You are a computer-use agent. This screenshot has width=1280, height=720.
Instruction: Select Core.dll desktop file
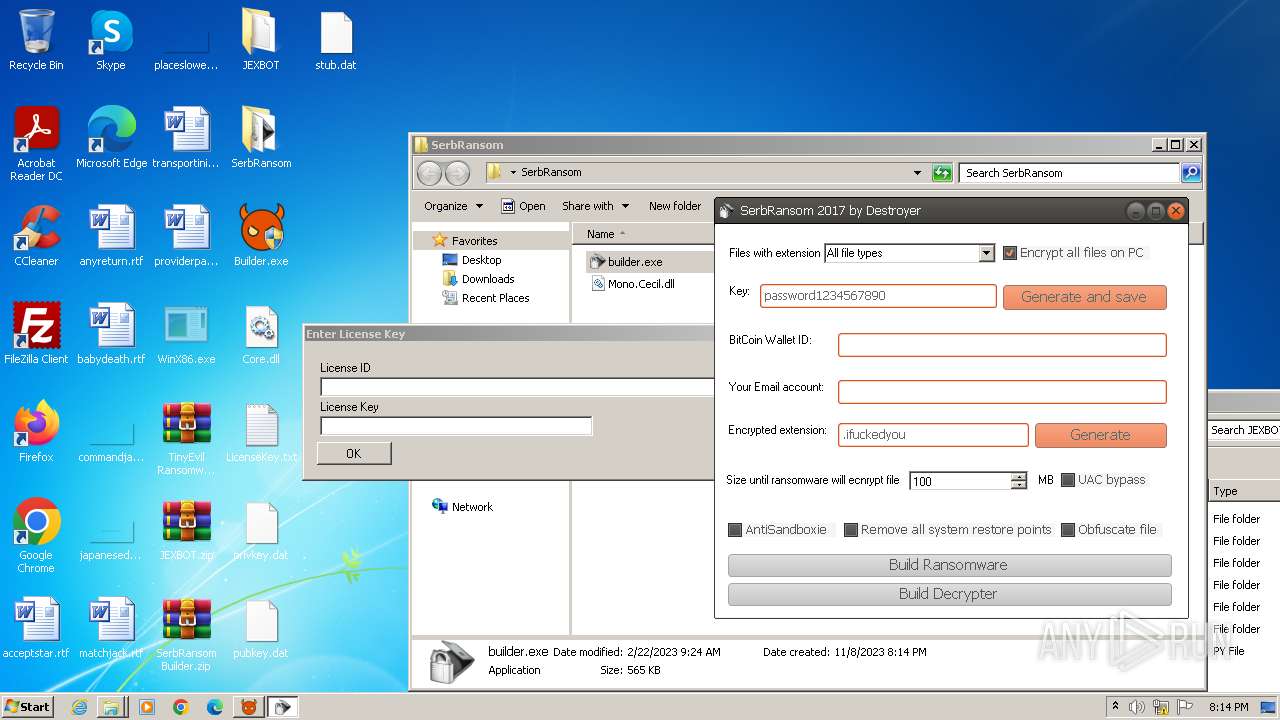coord(261,334)
